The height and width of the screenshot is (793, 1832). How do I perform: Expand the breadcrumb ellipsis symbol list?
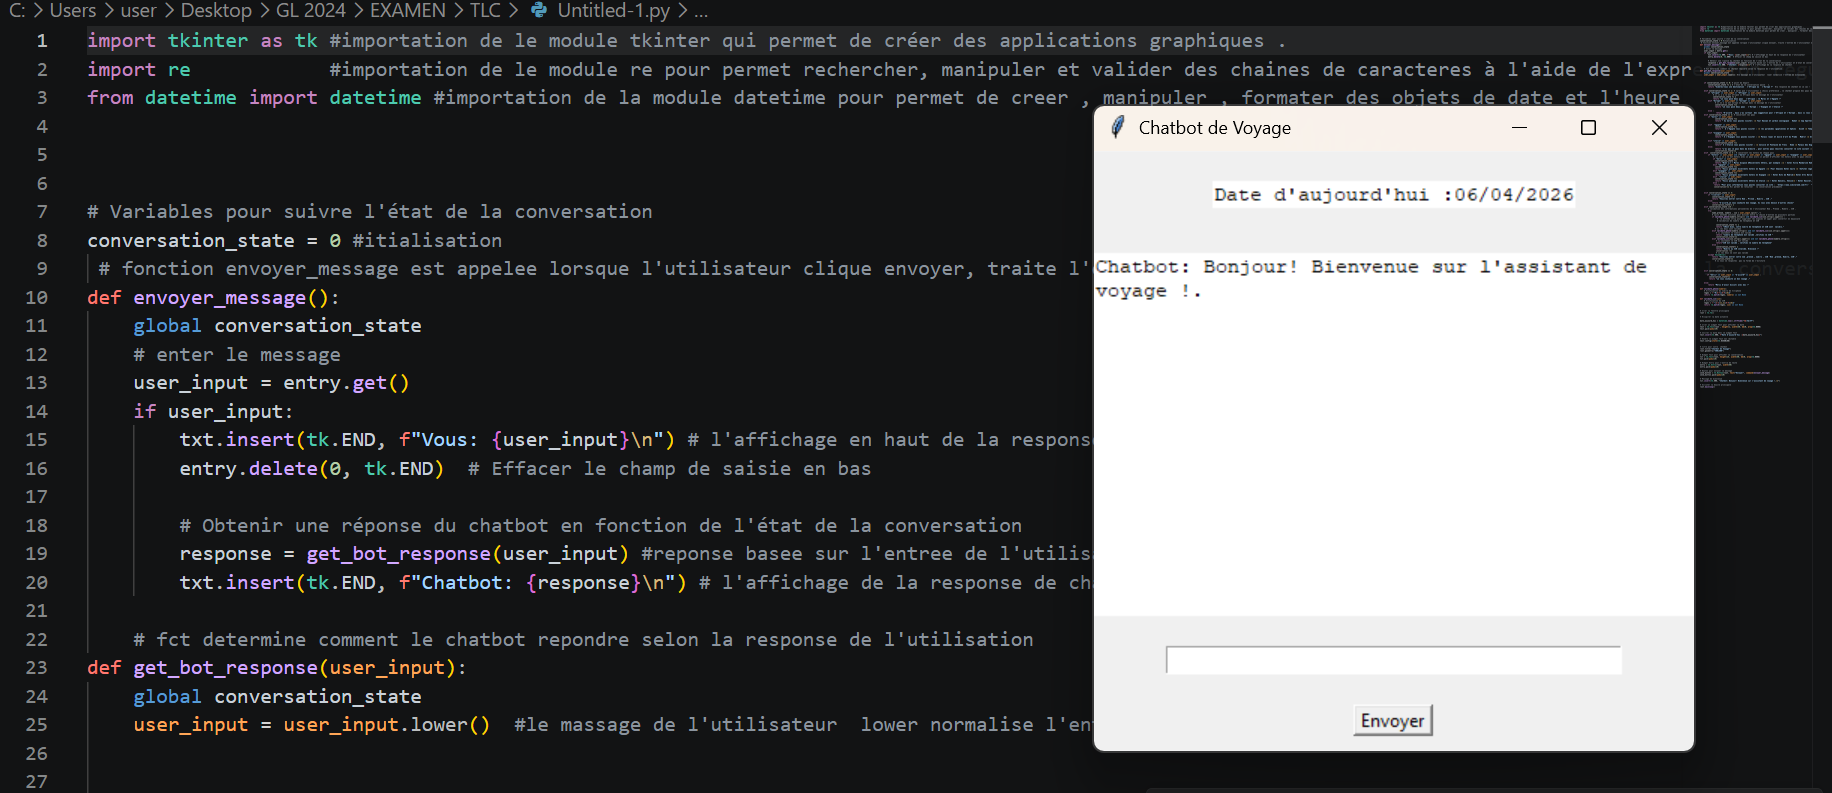click(x=701, y=11)
